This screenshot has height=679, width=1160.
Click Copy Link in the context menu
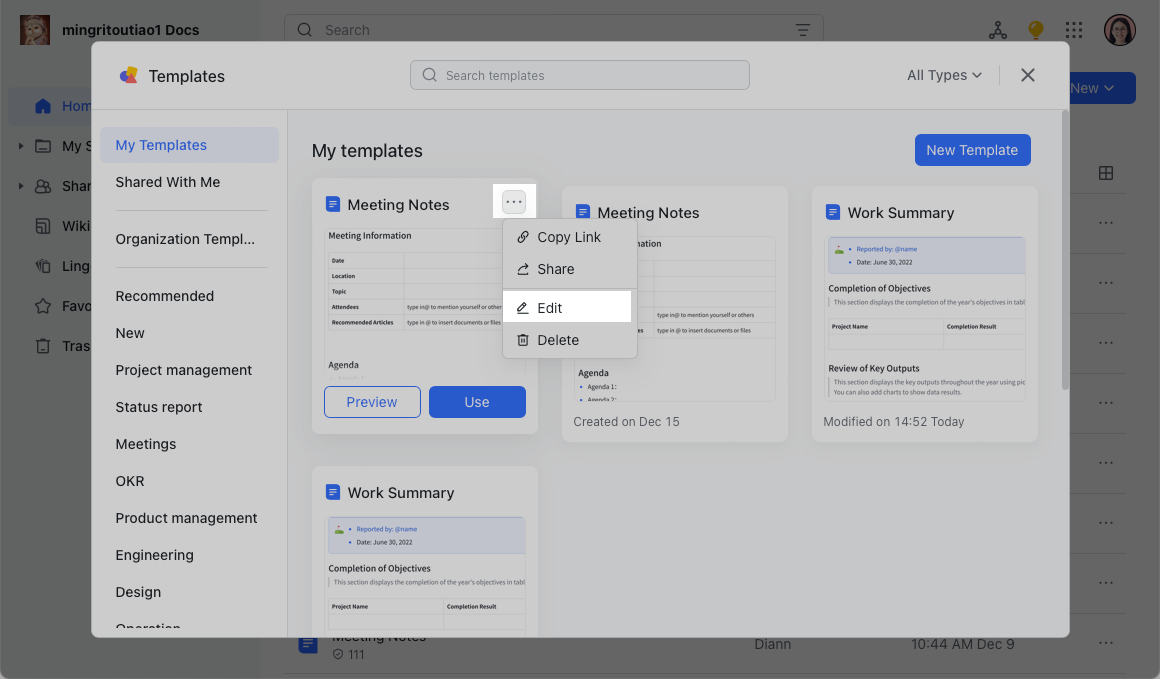click(x=568, y=237)
